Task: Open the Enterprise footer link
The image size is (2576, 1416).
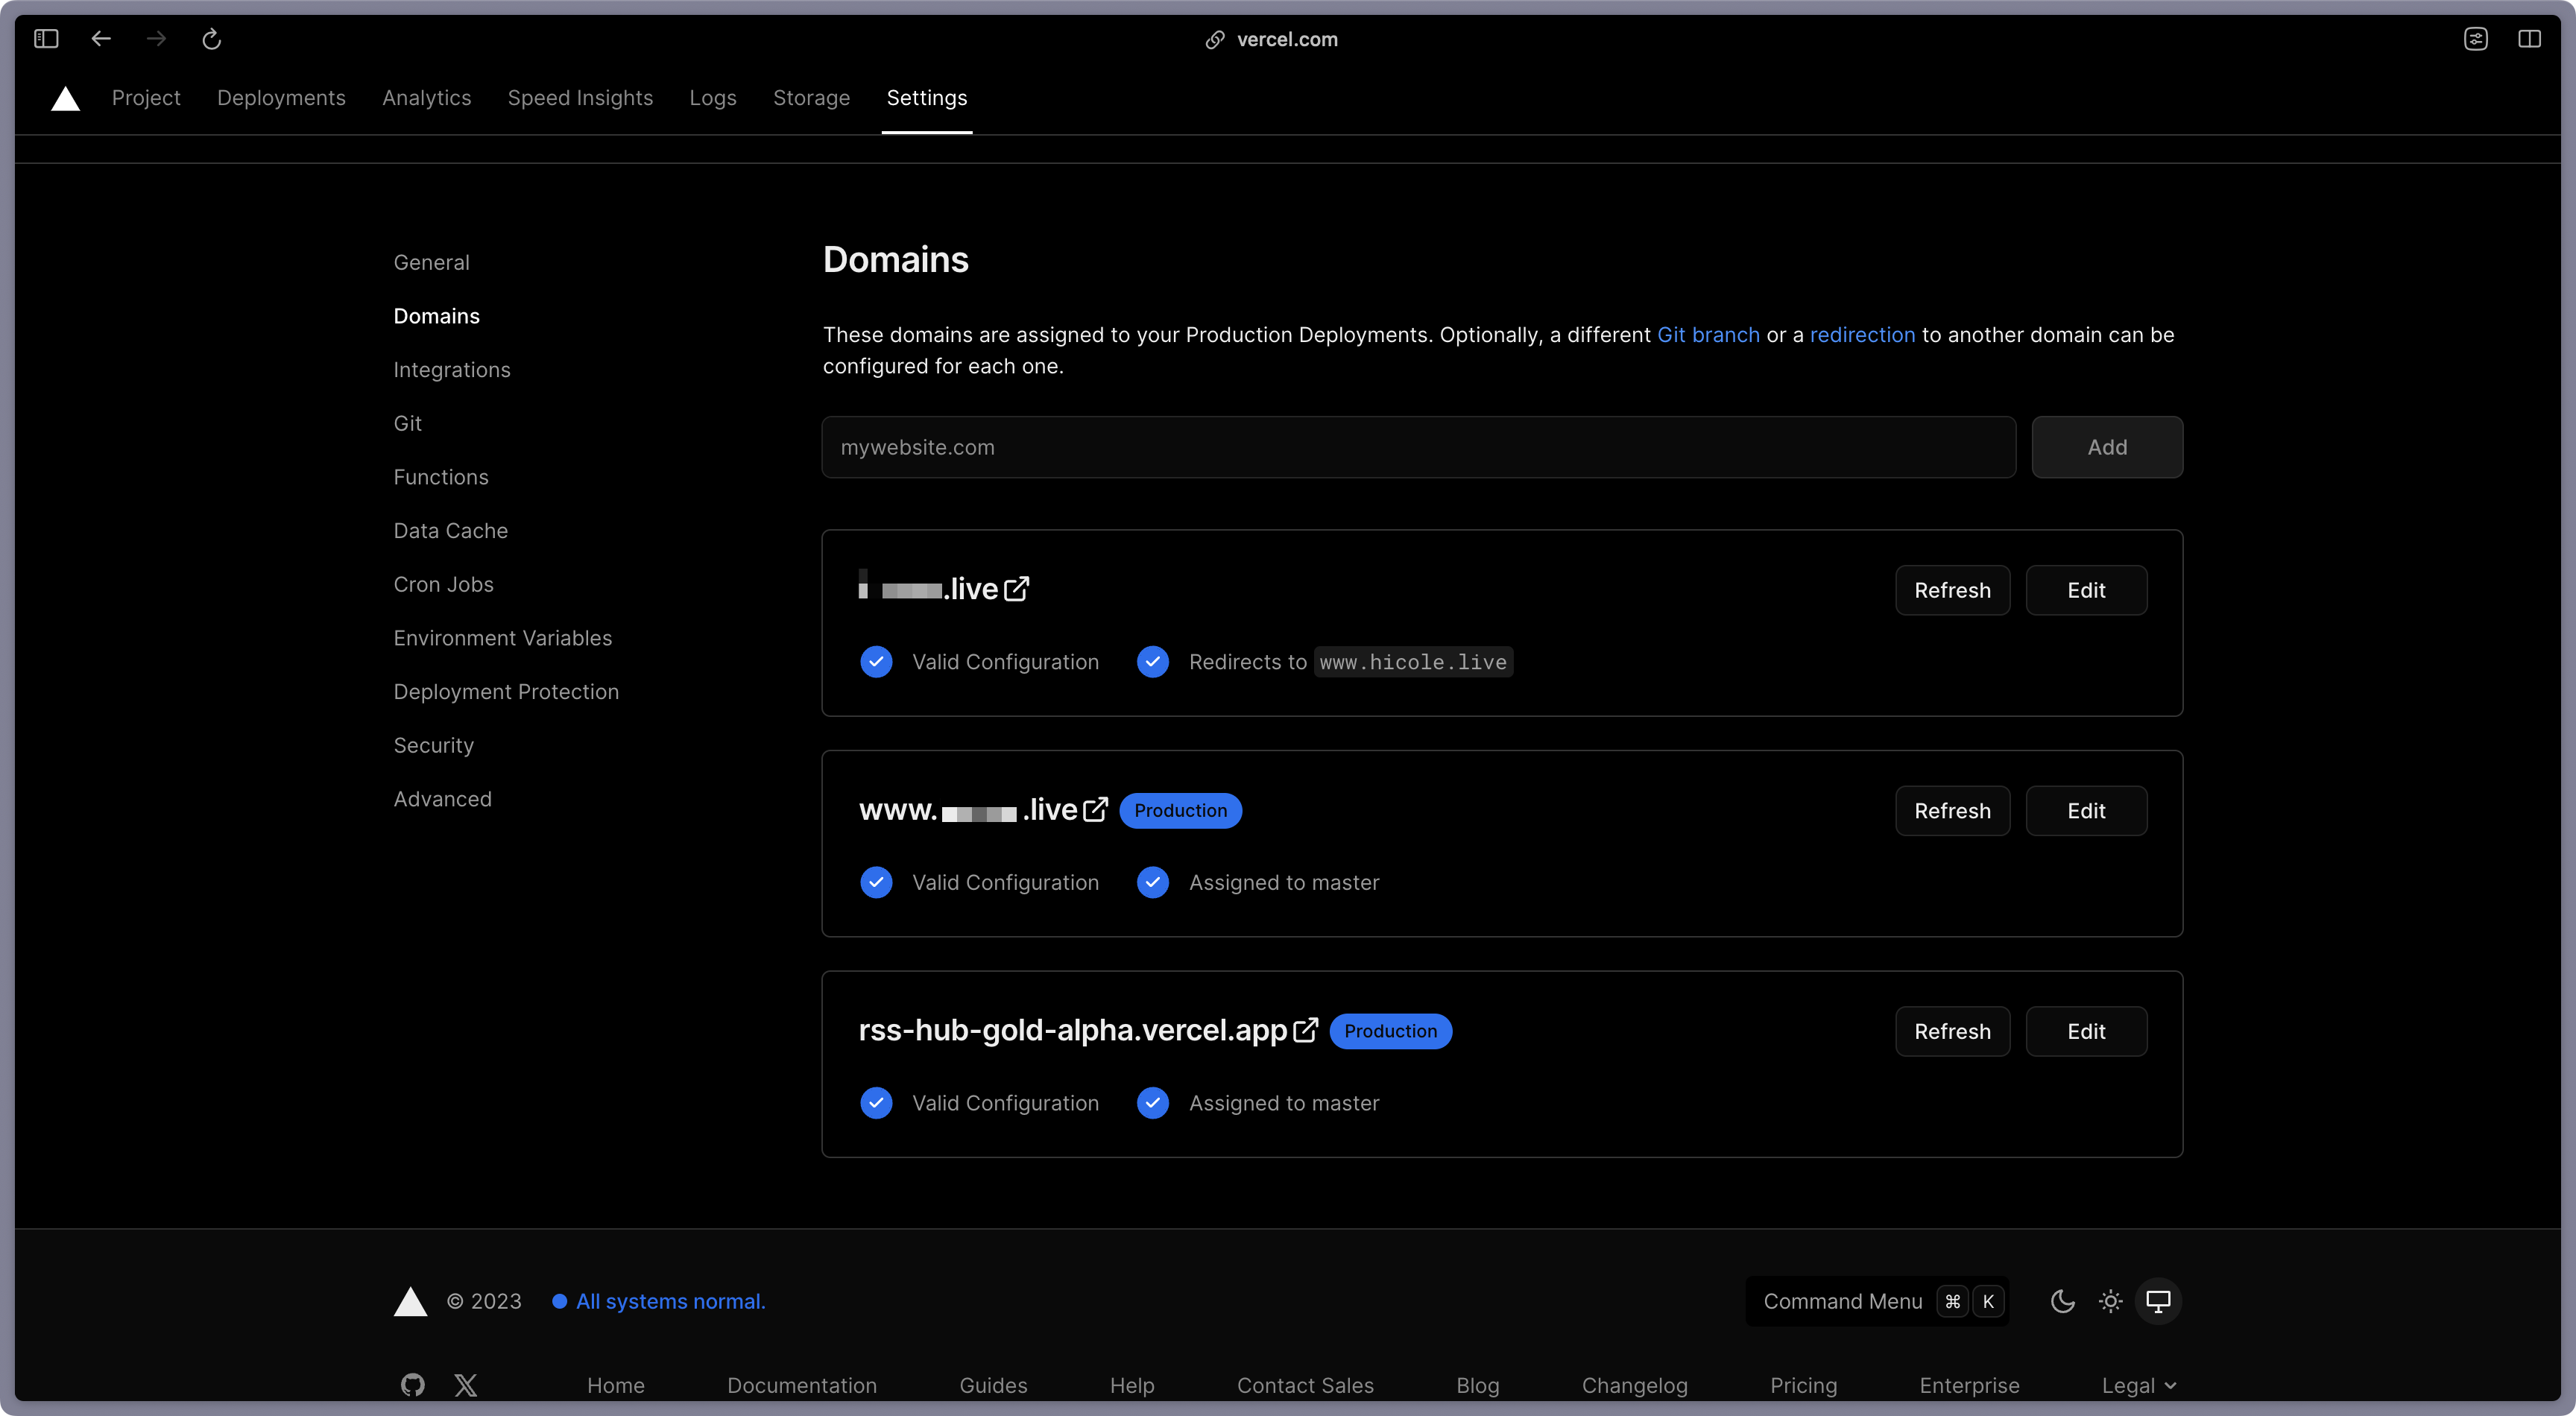Action: [x=1970, y=1385]
